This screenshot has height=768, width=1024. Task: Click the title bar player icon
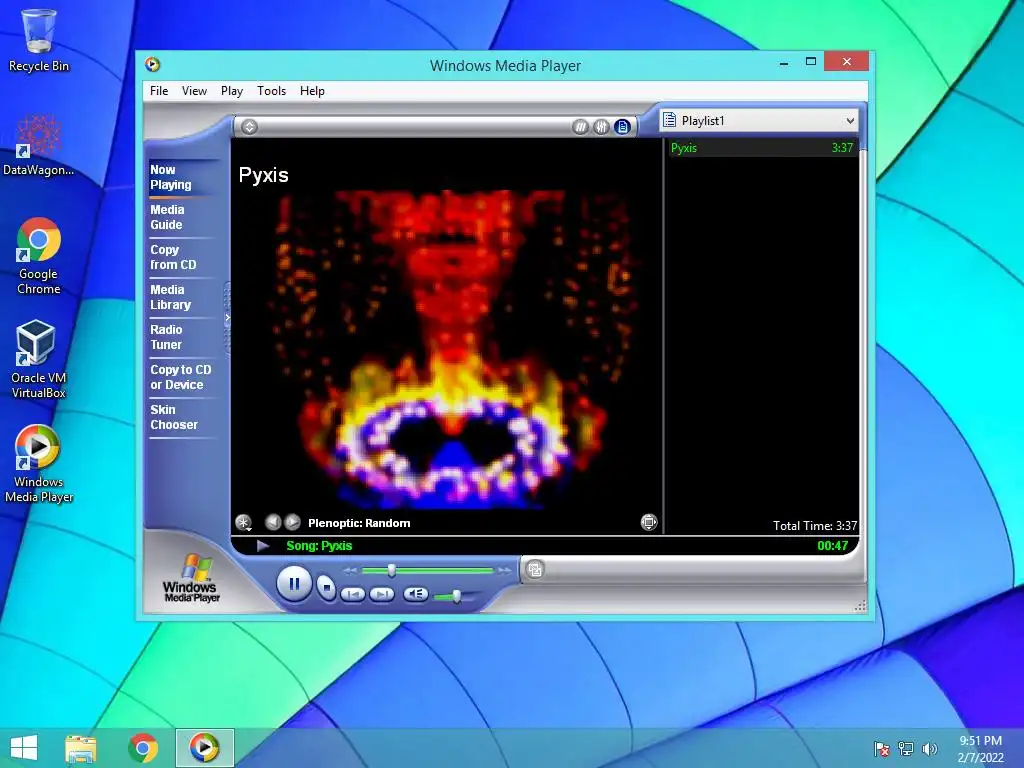pyautogui.click(x=152, y=64)
